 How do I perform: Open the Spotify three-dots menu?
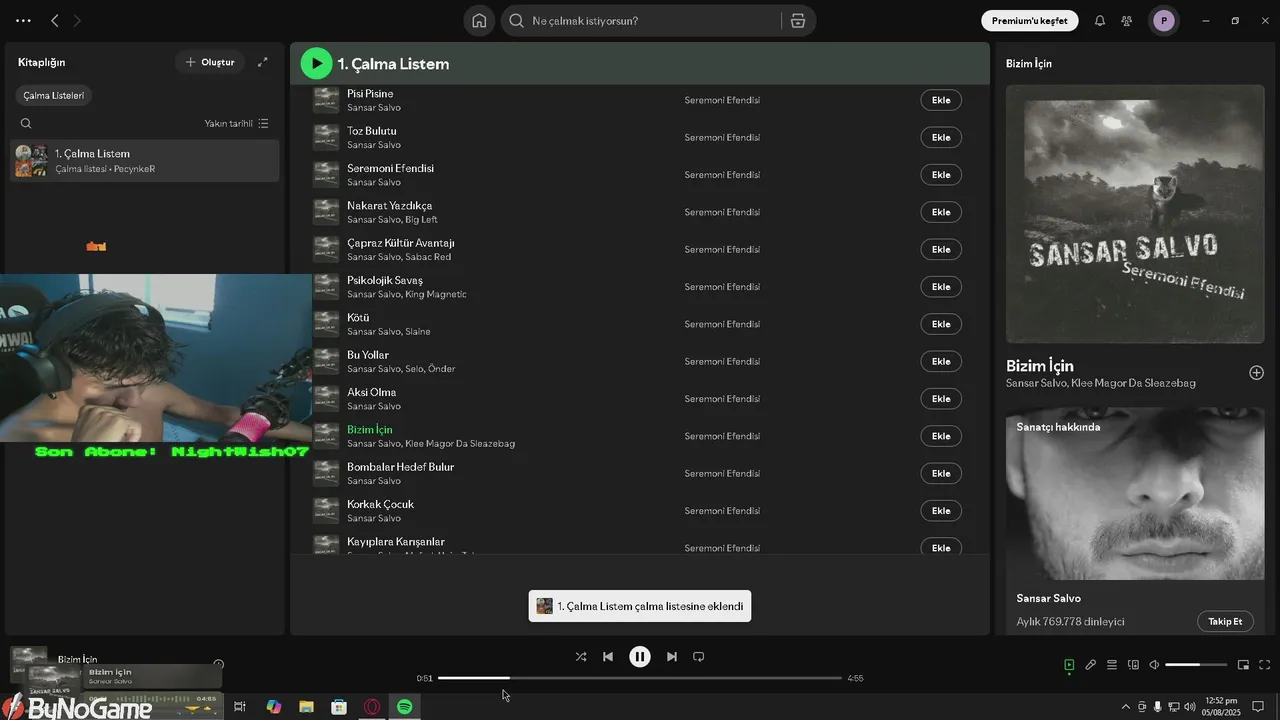[23, 20]
